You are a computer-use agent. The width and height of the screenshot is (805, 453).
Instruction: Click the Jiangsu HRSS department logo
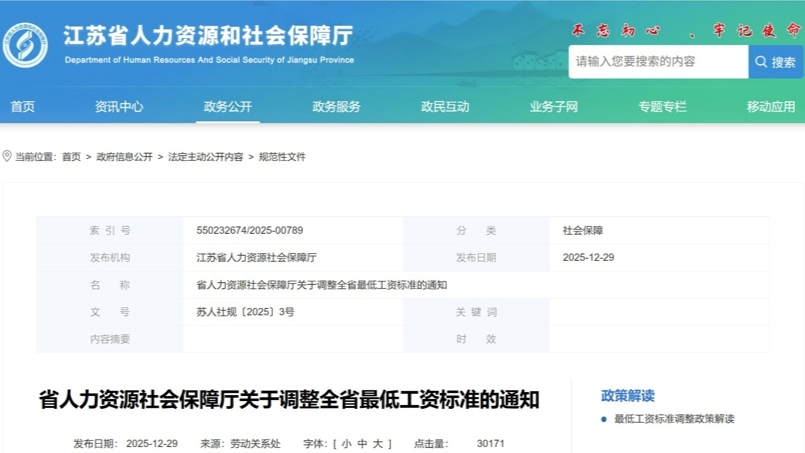pyautogui.click(x=27, y=45)
